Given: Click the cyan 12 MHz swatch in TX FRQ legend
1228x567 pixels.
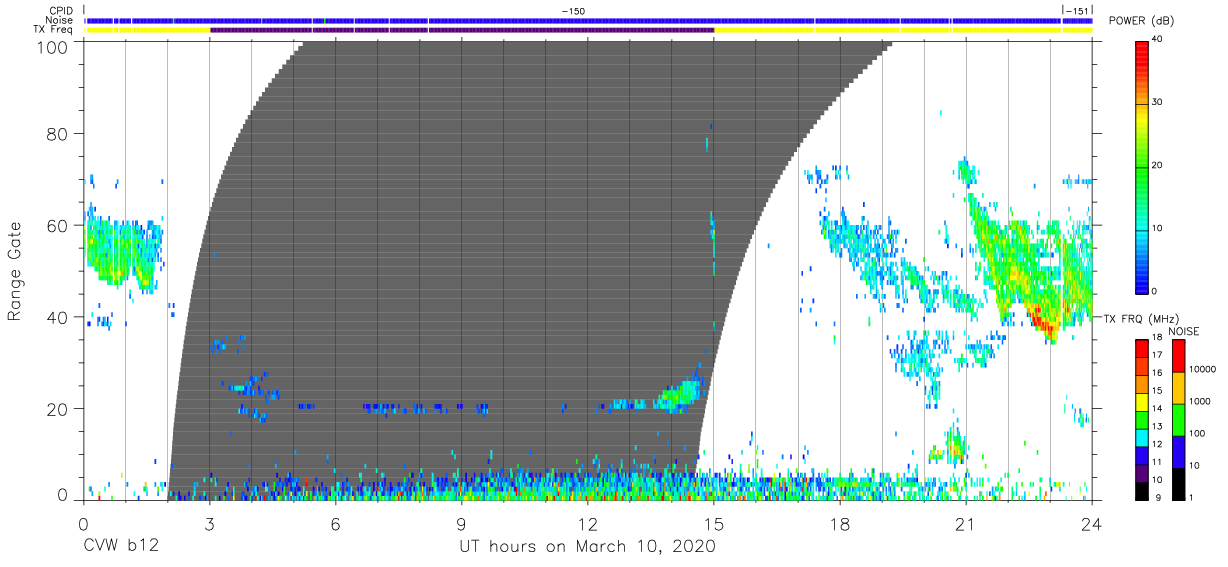Looking at the screenshot, I should (x=1141, y=438).
